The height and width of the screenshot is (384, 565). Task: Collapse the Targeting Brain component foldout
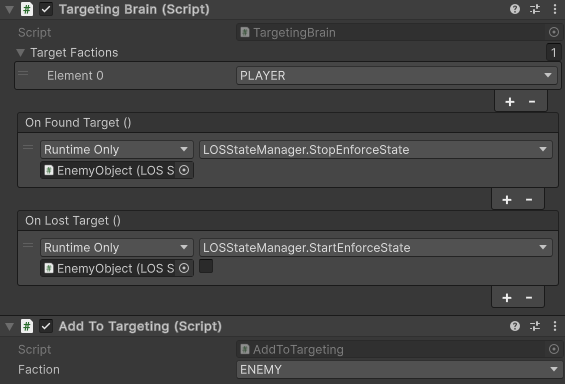(9, 9)
